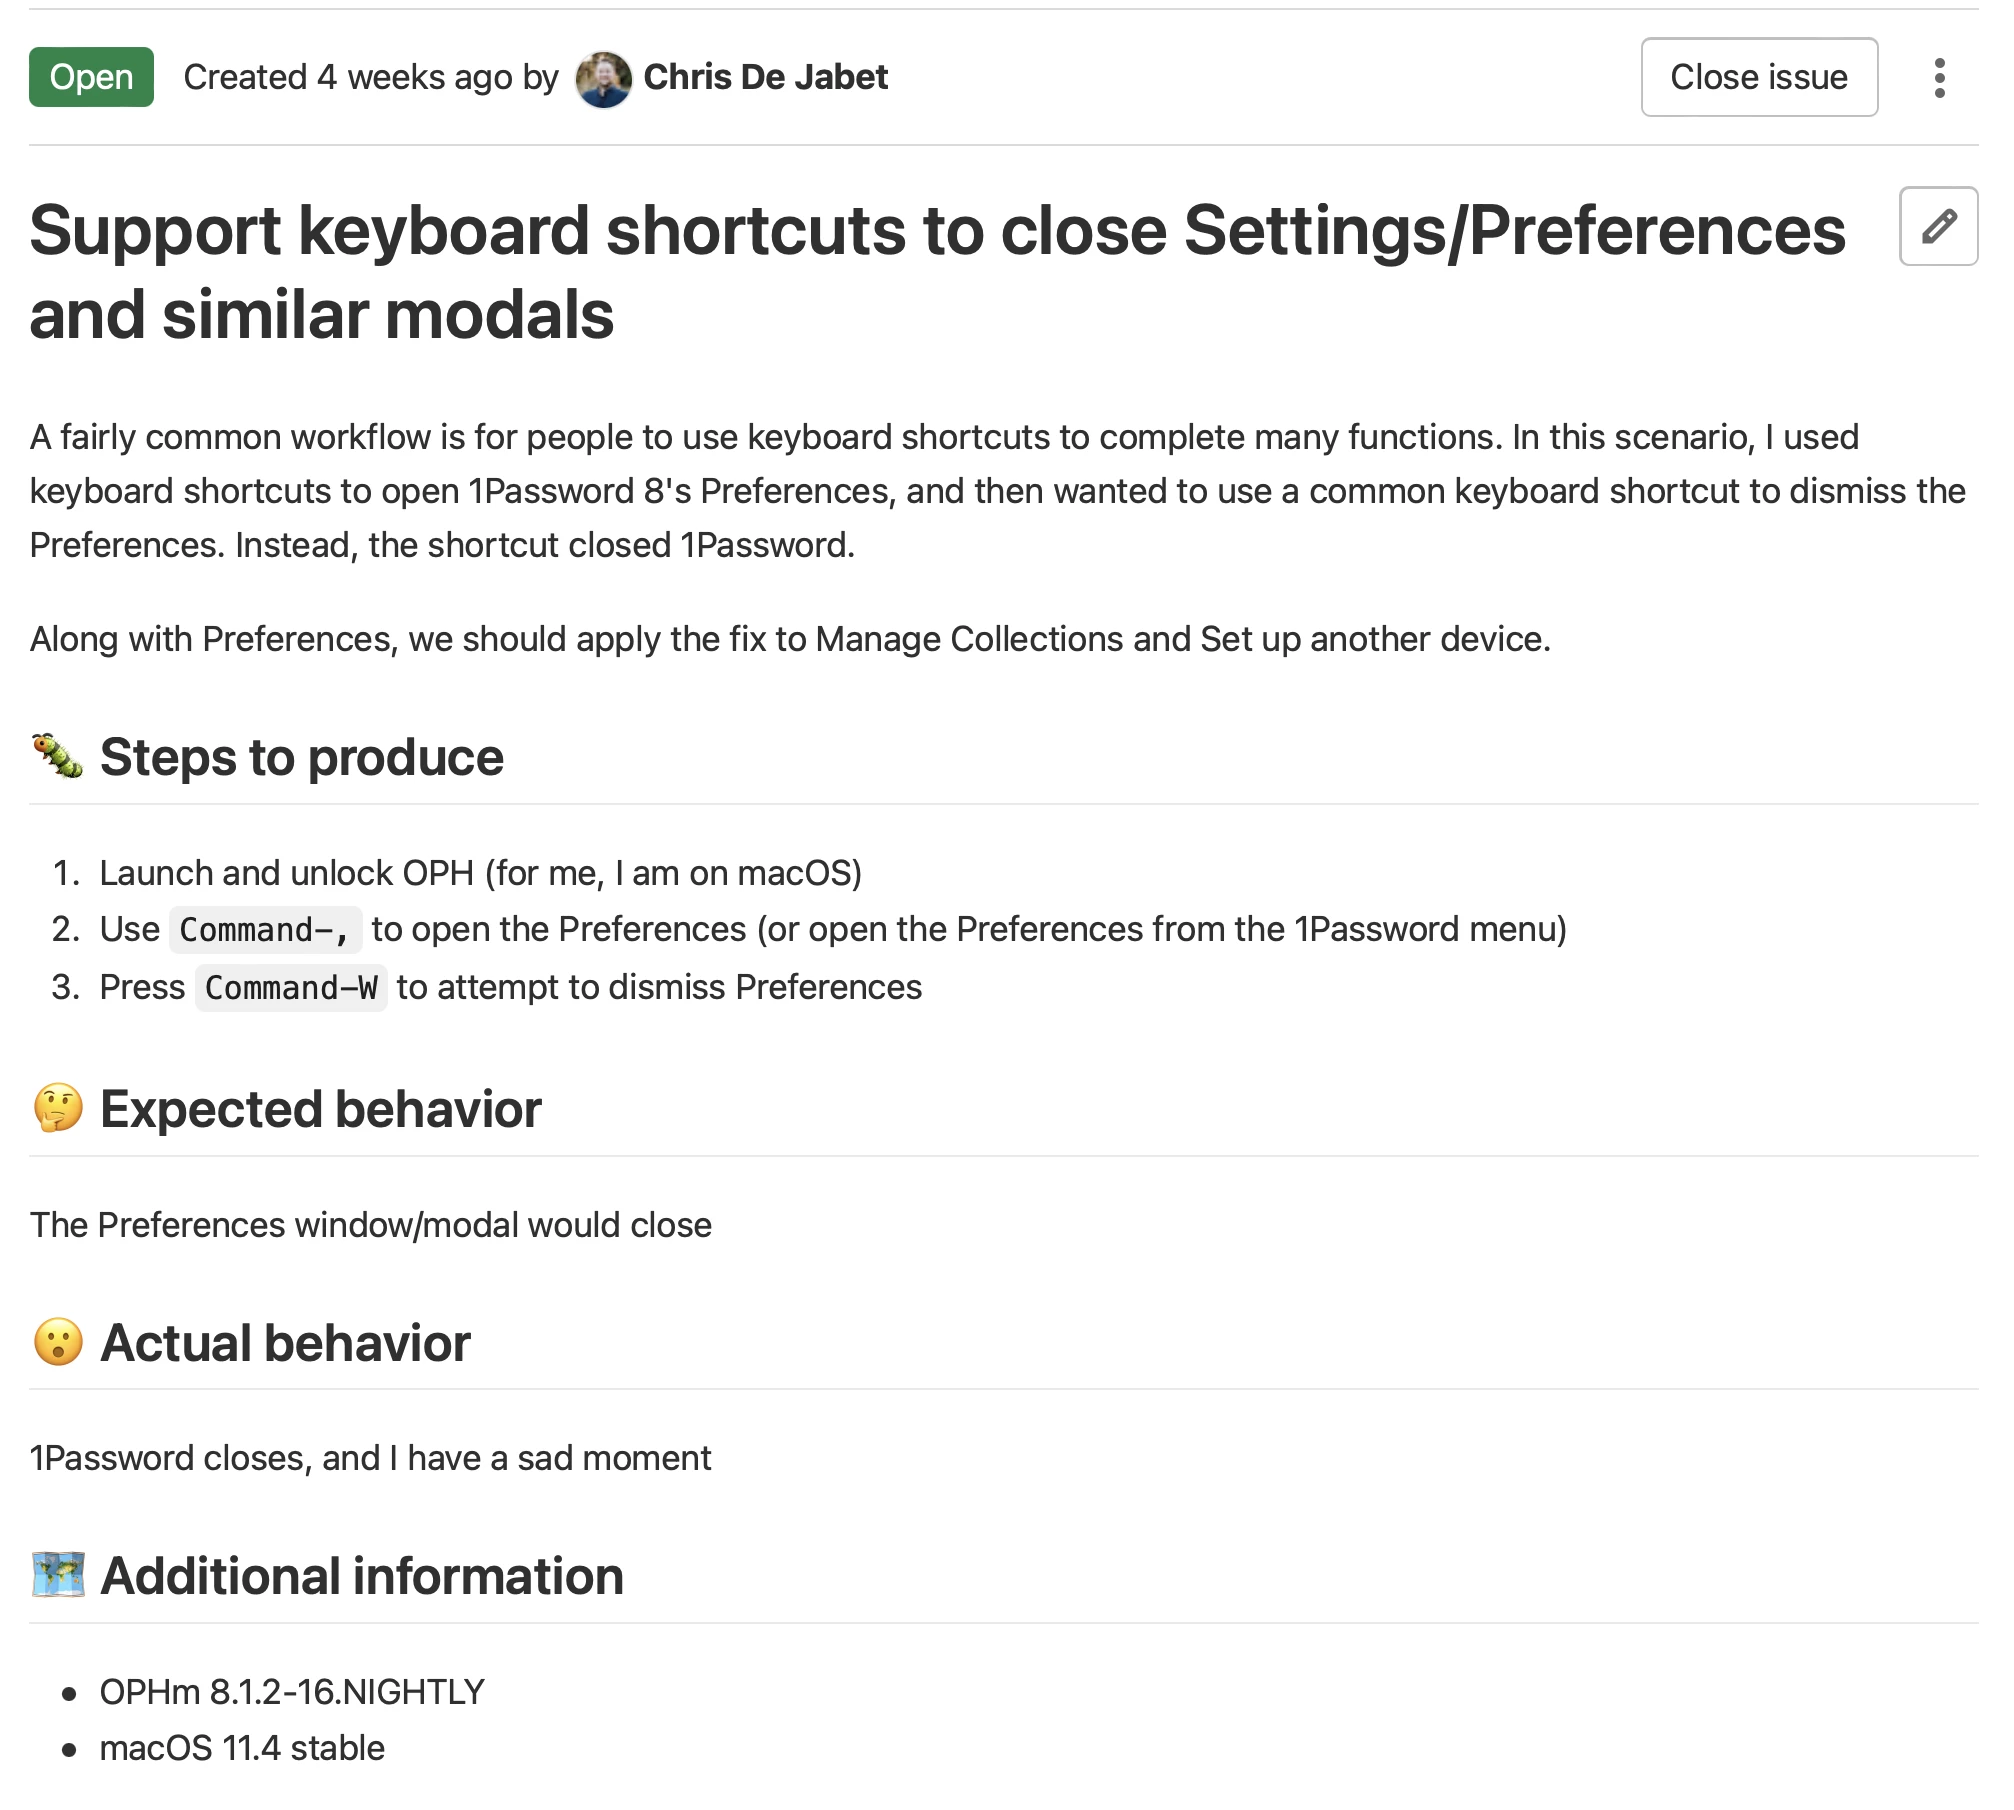Screen dimensions: 2014x1810
Task: Click the Steps to produce heading
Action: 301,757
